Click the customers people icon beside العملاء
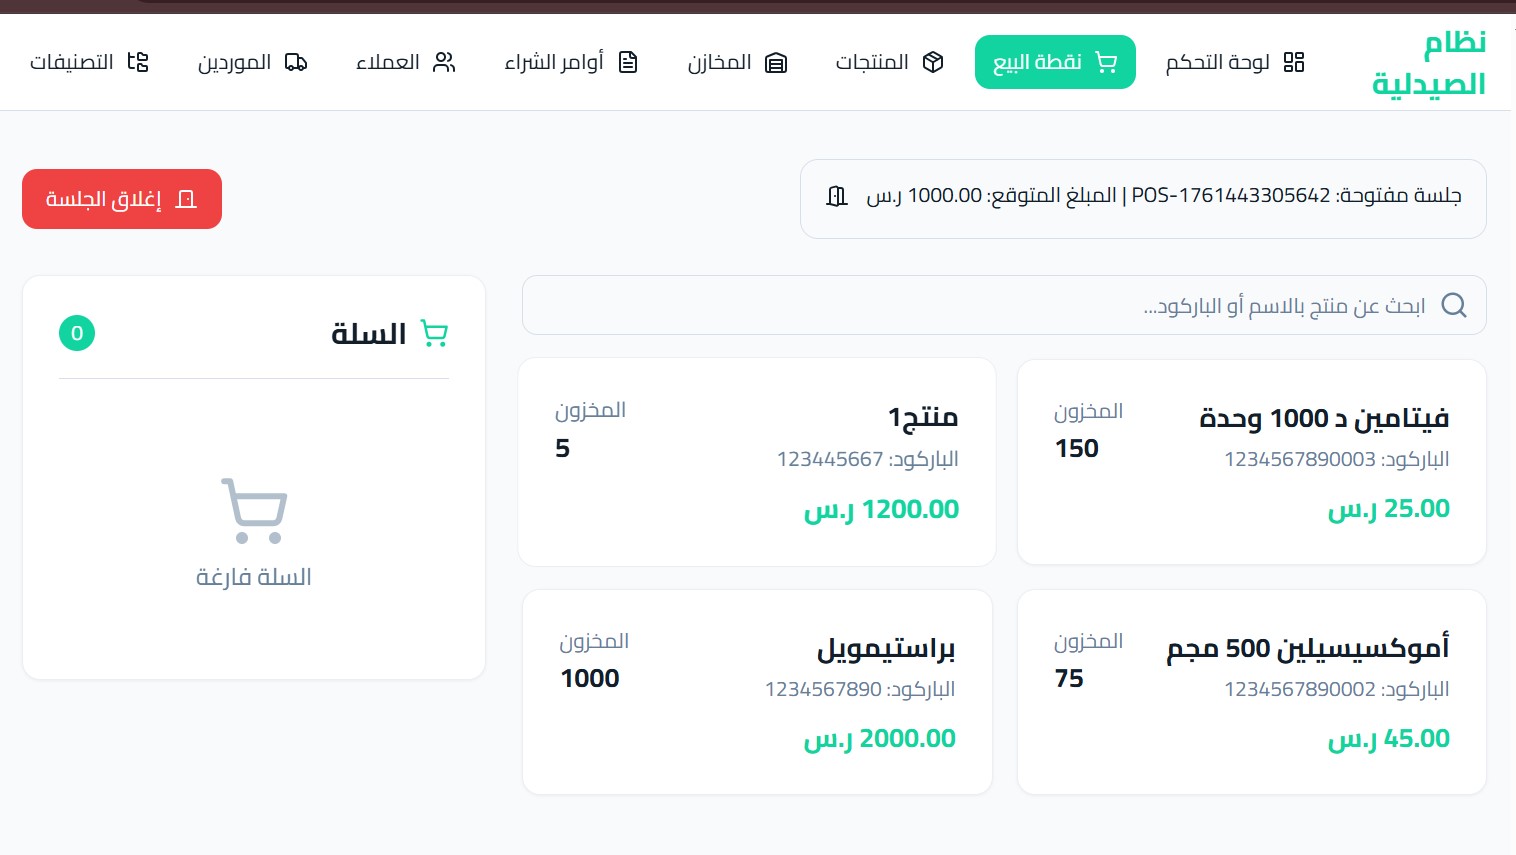 click(x=443, y=62)
